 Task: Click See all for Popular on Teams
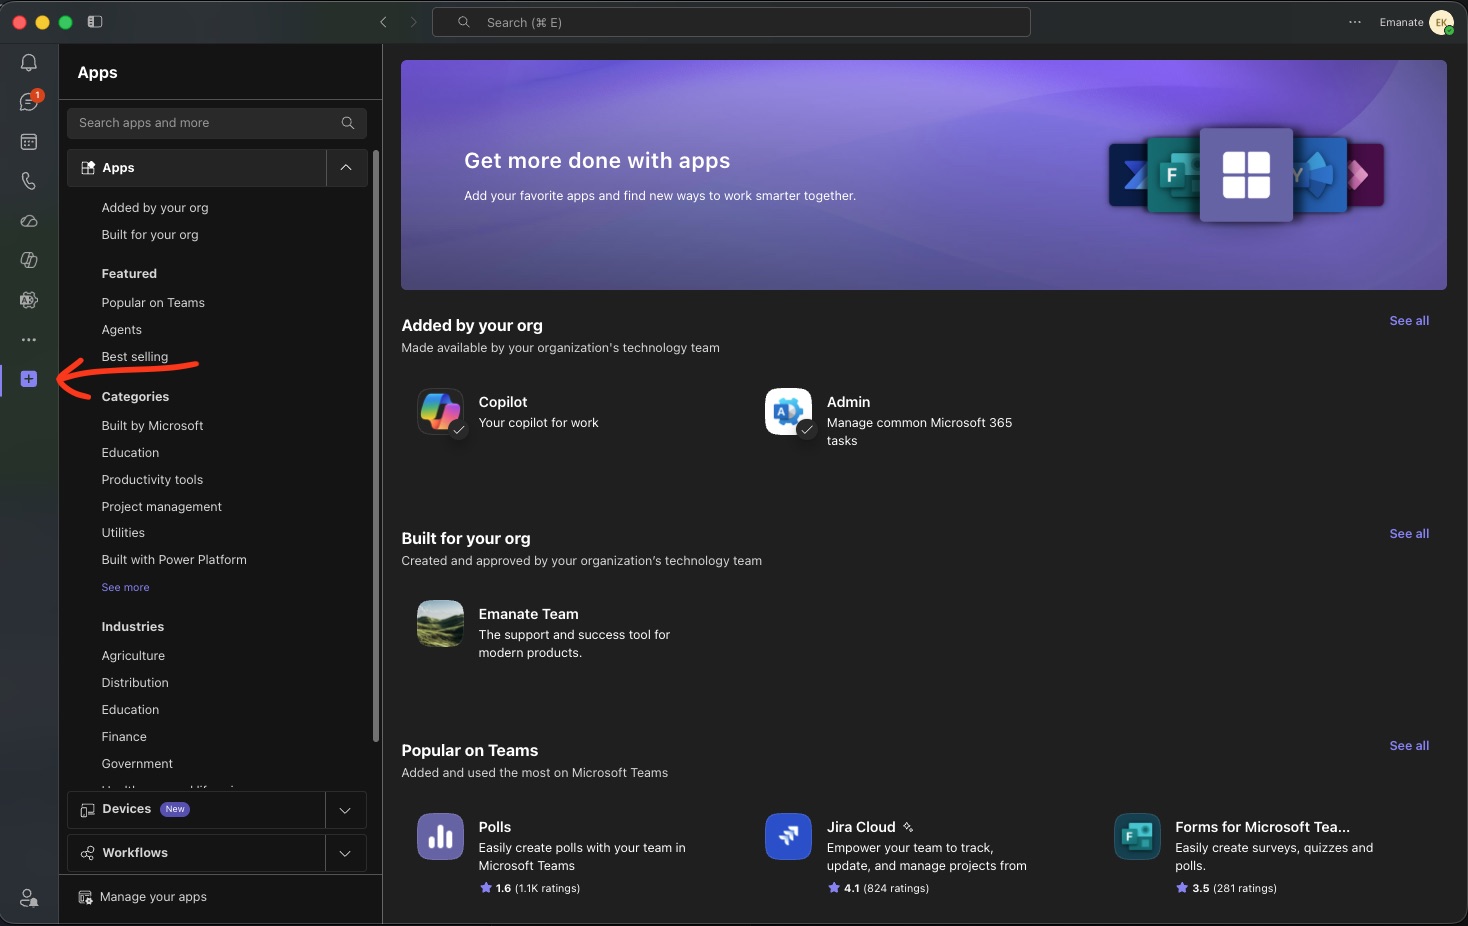[1409, 746]
